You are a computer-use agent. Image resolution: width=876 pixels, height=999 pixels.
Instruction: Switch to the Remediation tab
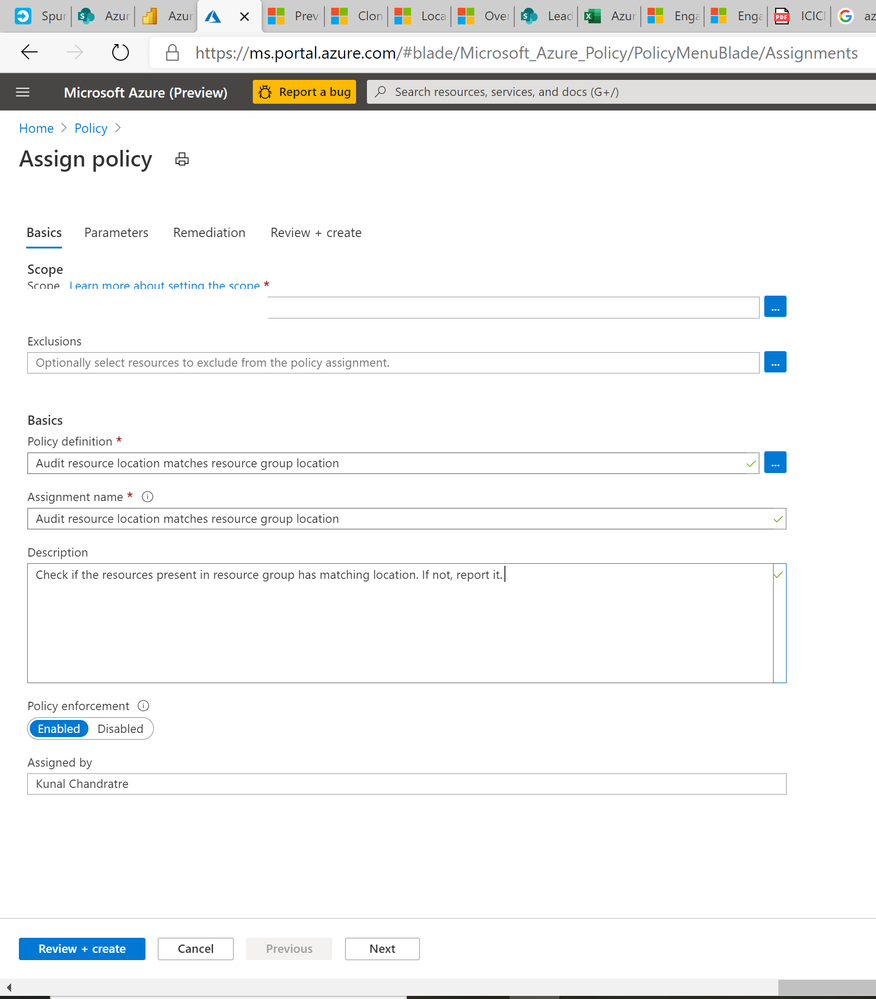pyautogui.click(x=209, y=233)
